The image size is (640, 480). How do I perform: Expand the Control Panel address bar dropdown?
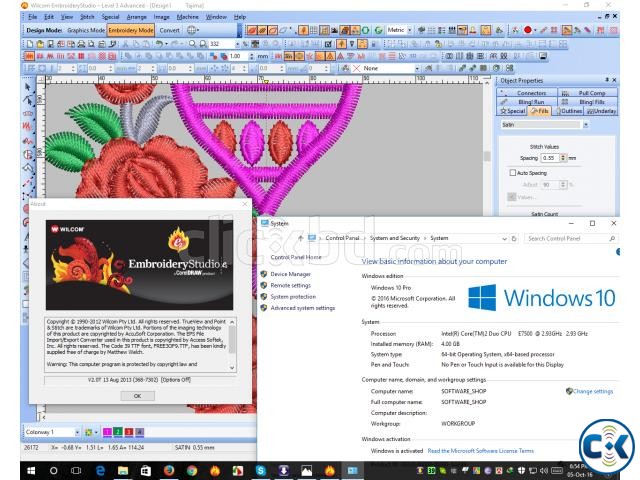pos(504,238)
